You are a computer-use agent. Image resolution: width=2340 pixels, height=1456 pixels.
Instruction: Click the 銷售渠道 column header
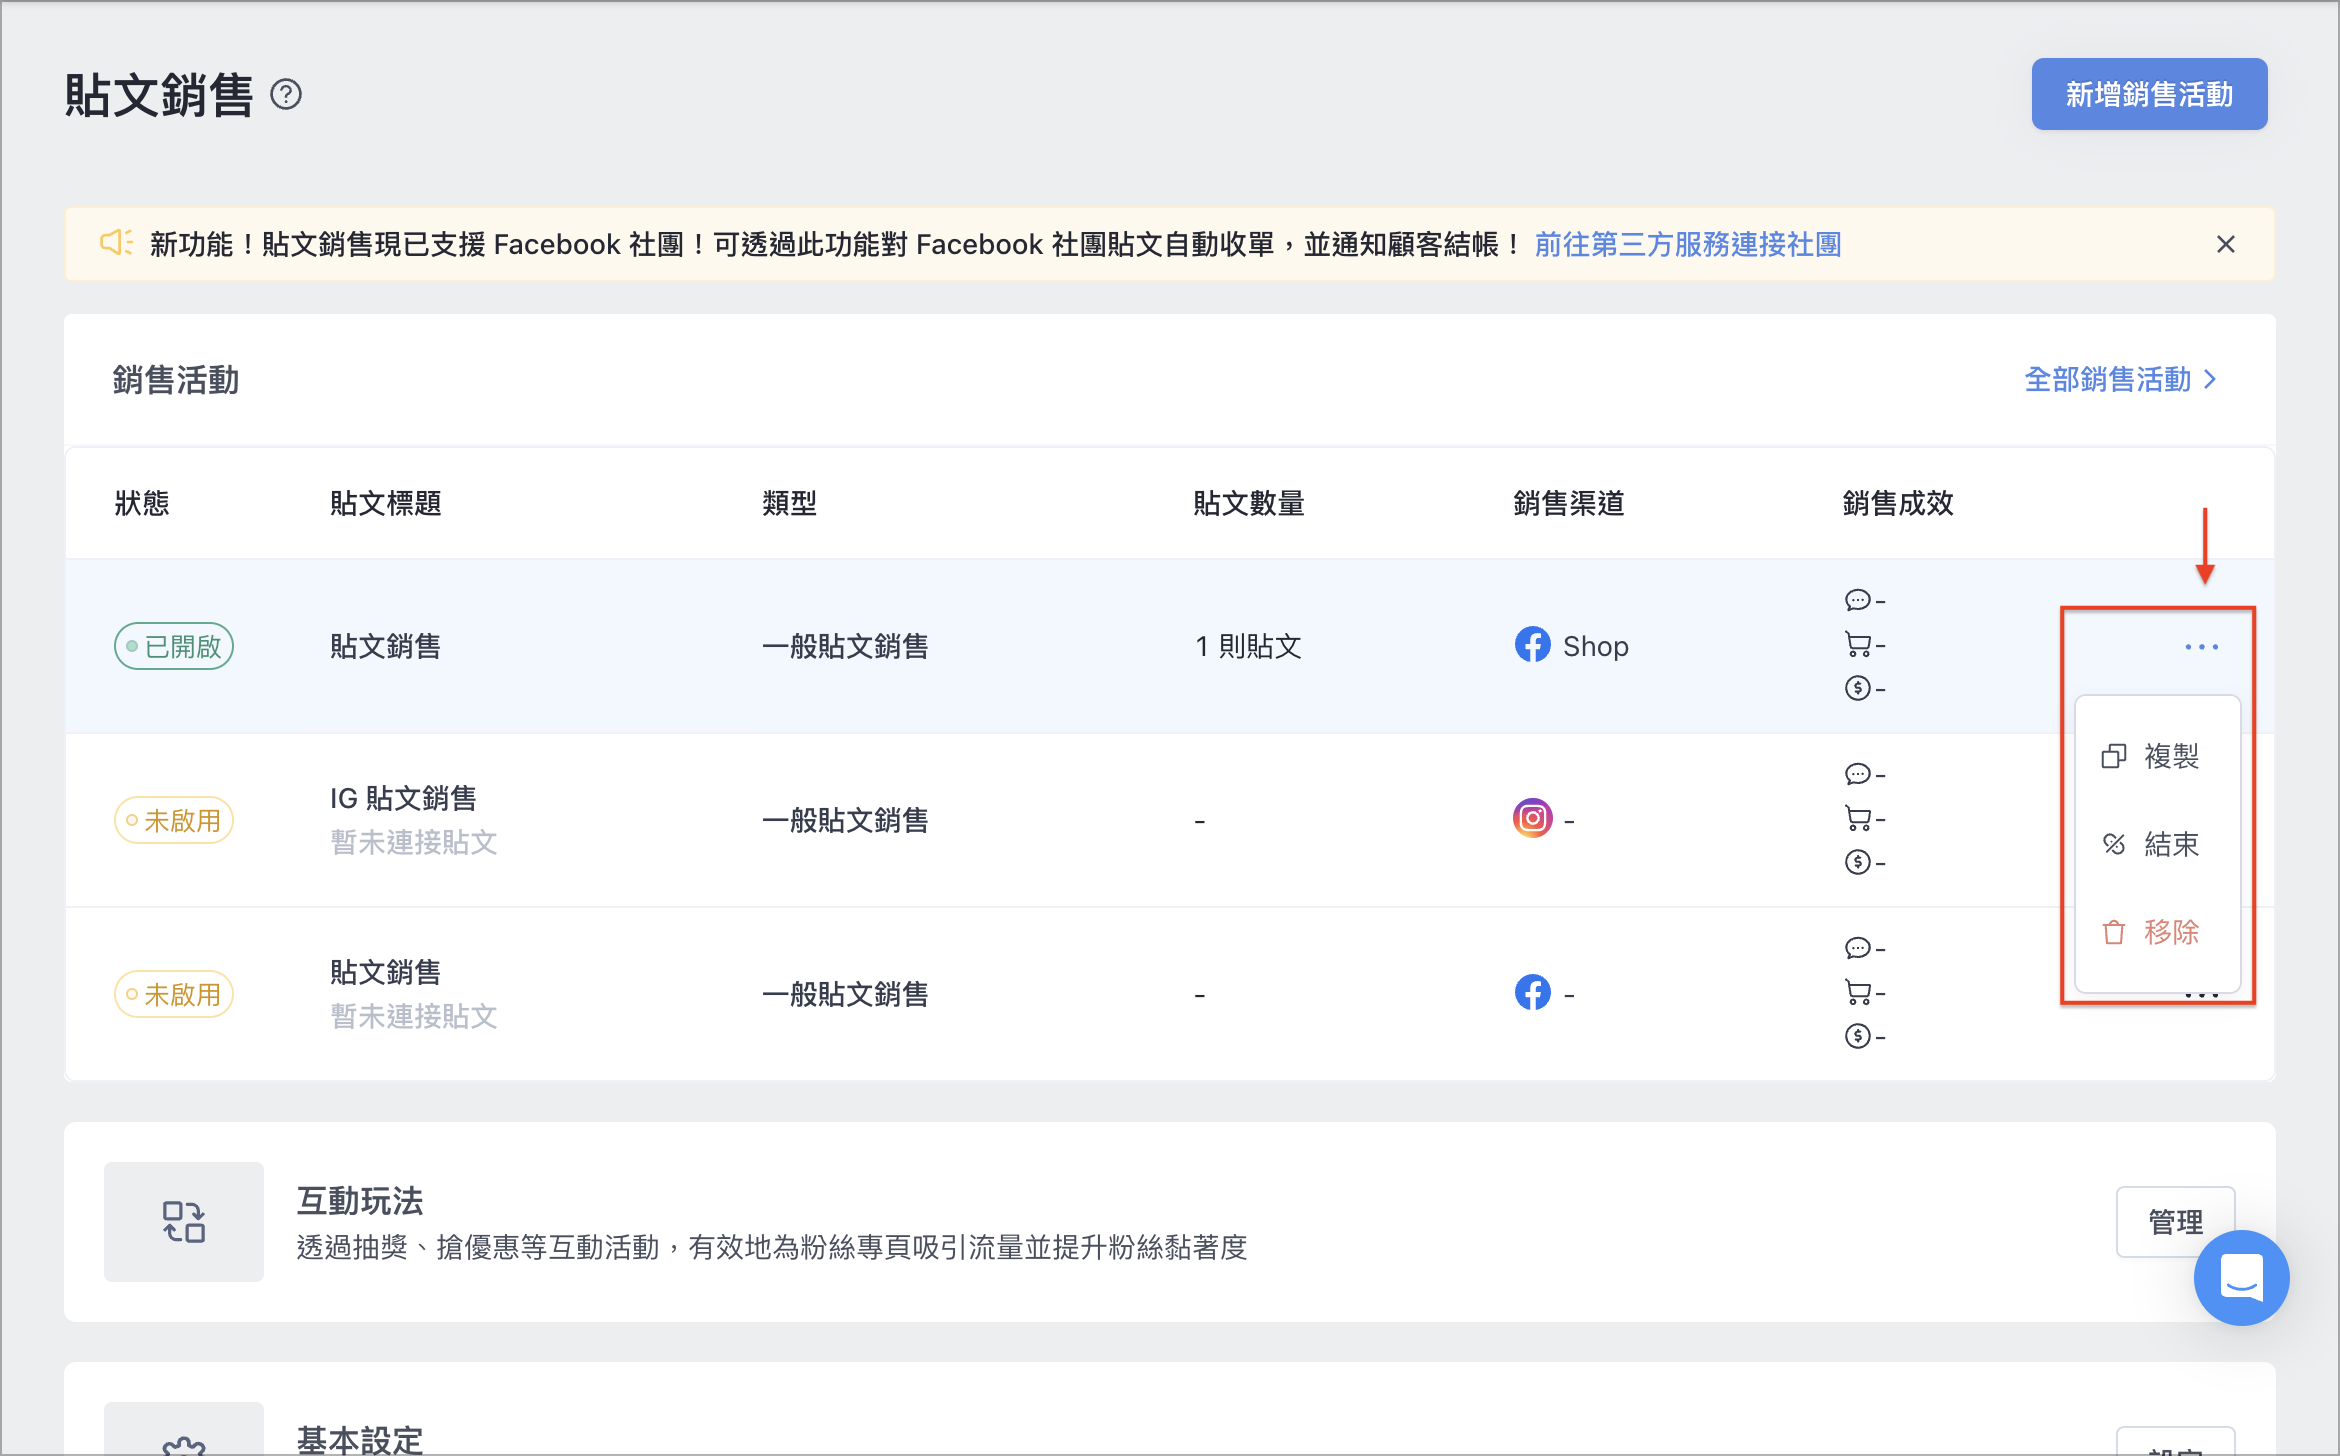tap(1569, 503)
